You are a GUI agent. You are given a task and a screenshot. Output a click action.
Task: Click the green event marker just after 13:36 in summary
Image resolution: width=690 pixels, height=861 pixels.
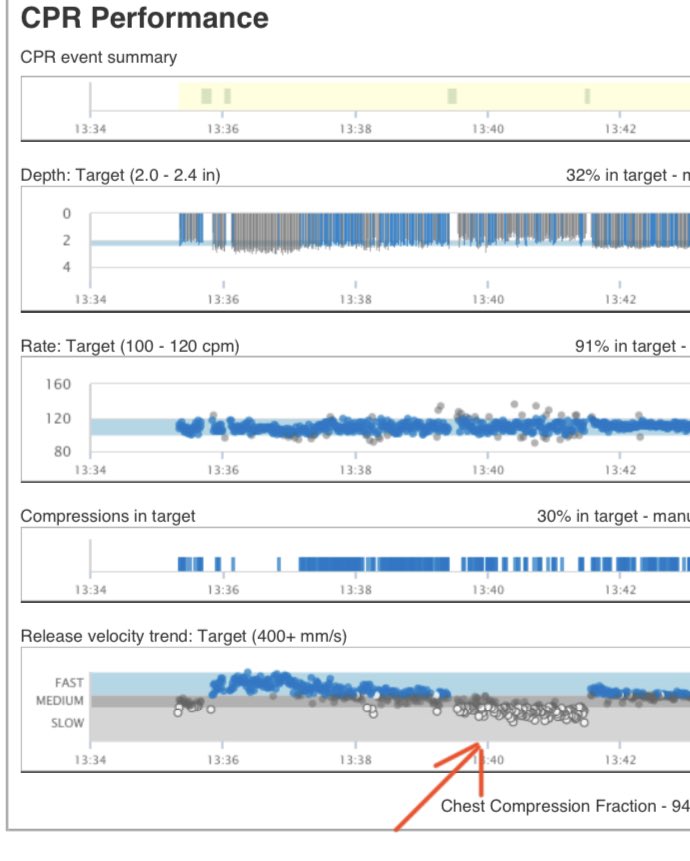click(x=227, y=96)
